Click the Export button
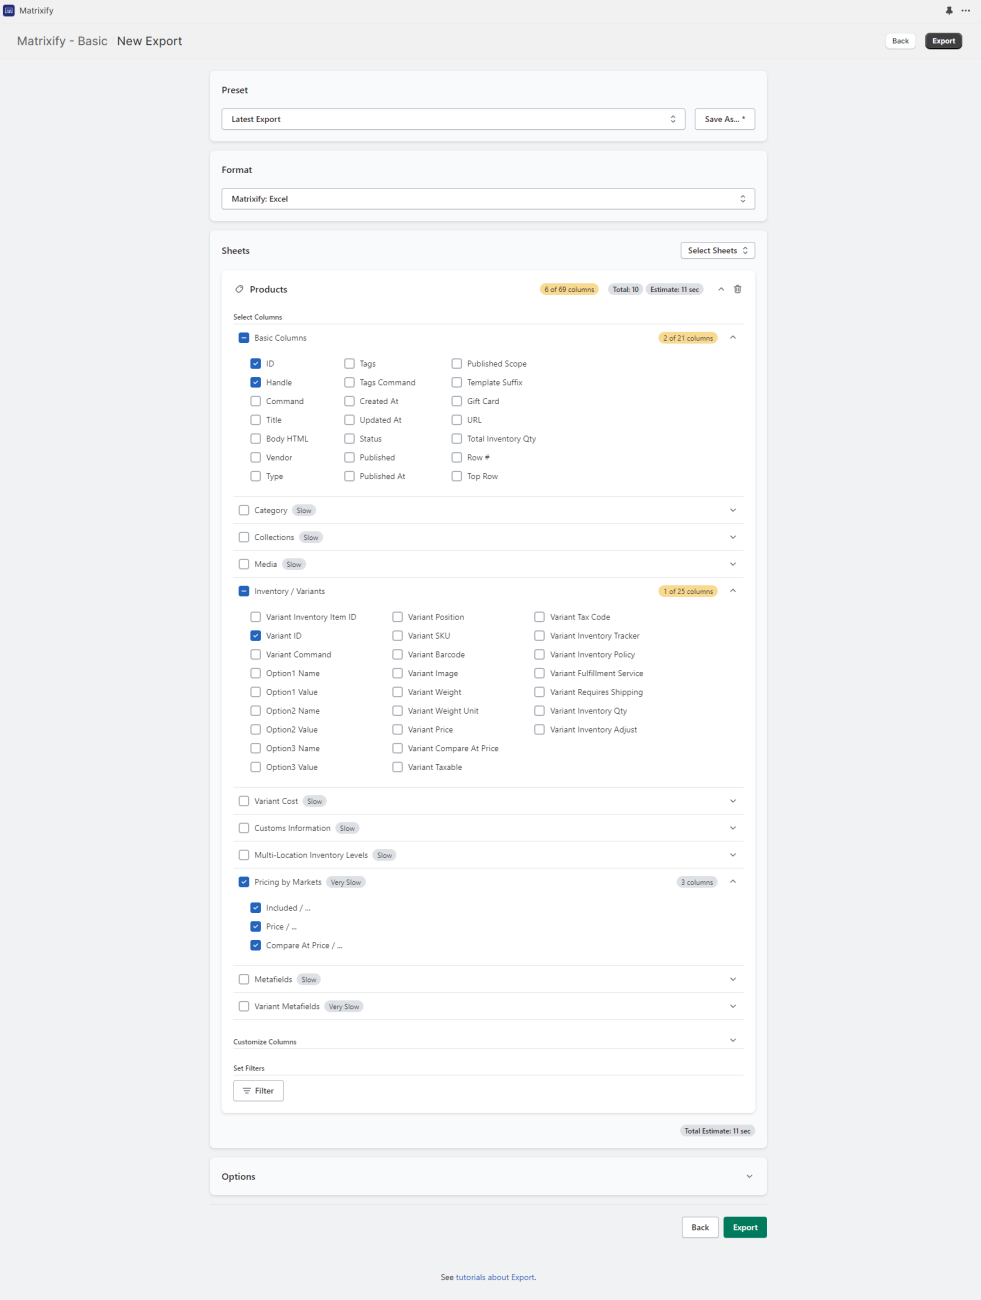981x1300 pixels. (744, 1227)
